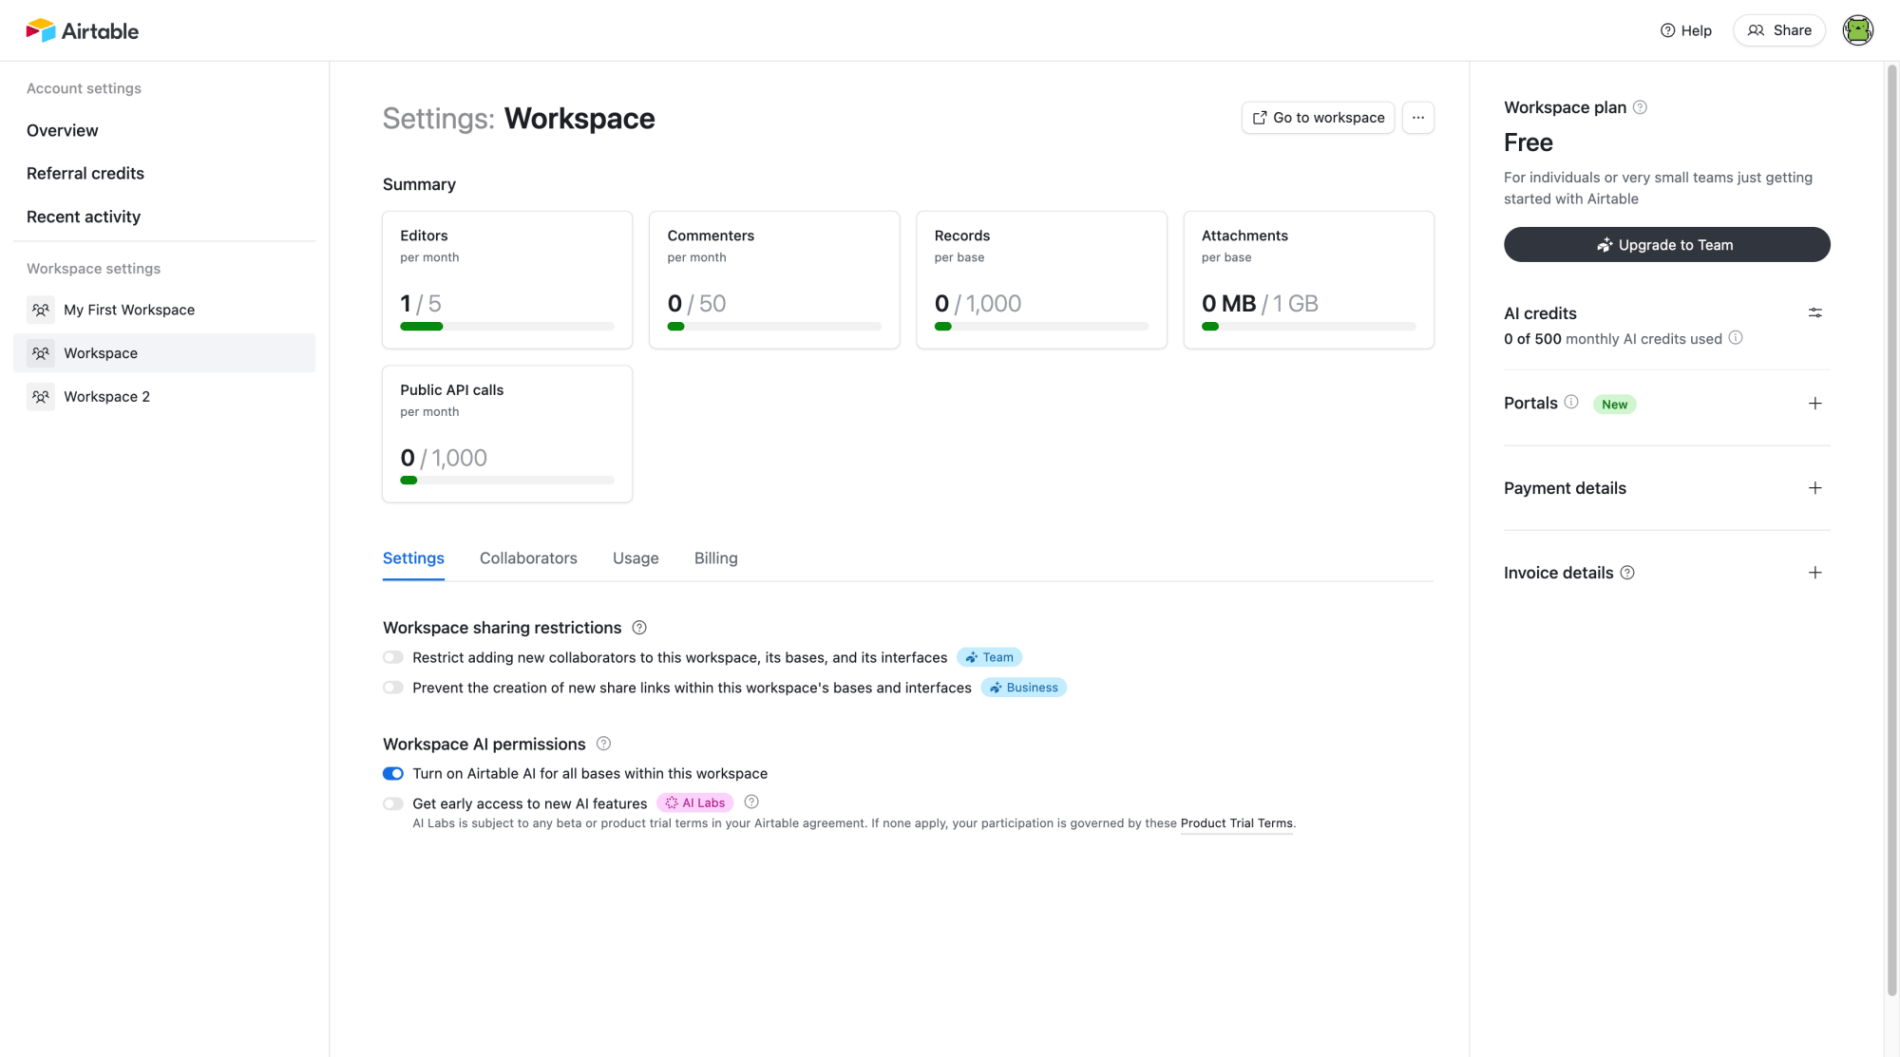Open the Help menu
Image resolution: width=1900 pixels, height=1057 pixels.
(x=1686, y=30)
